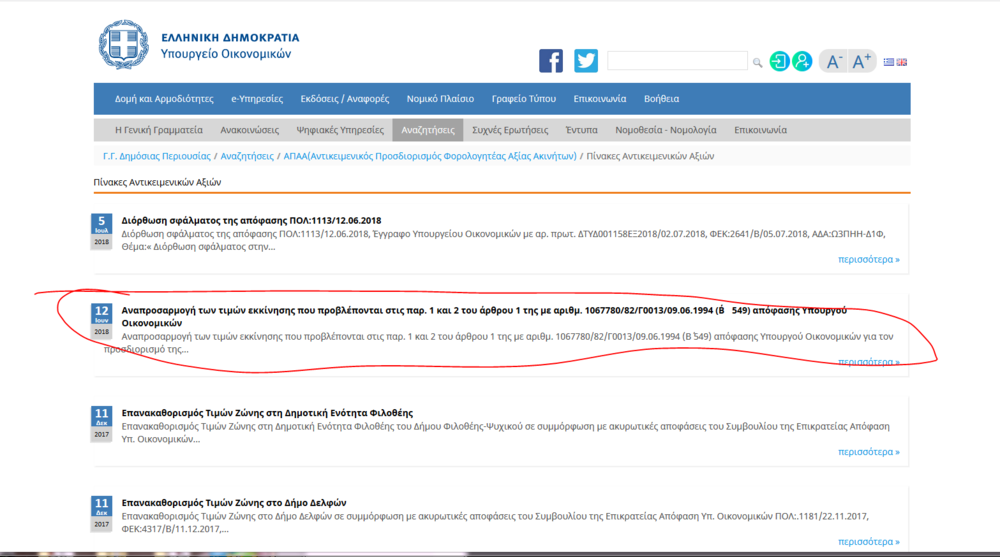Select the Αναζητήσεις tab
This screenshot has width=1000, height=557.
pos(428,130)
